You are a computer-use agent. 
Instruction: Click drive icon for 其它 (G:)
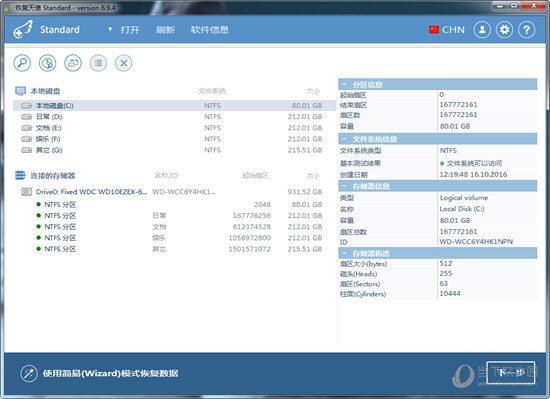pyautogui.click(x=27, y=150)
